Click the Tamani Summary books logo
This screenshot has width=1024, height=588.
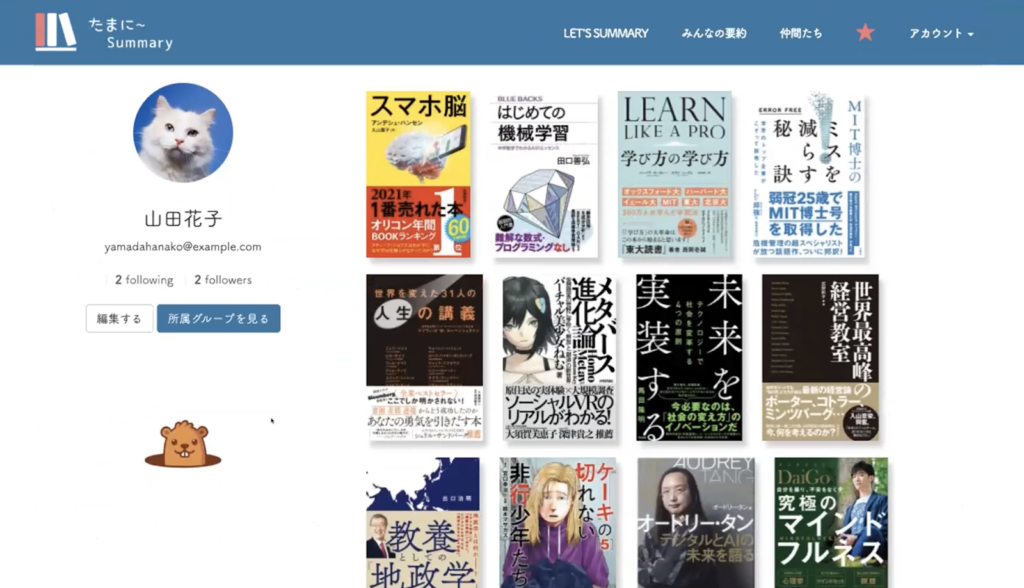(56, 31)
